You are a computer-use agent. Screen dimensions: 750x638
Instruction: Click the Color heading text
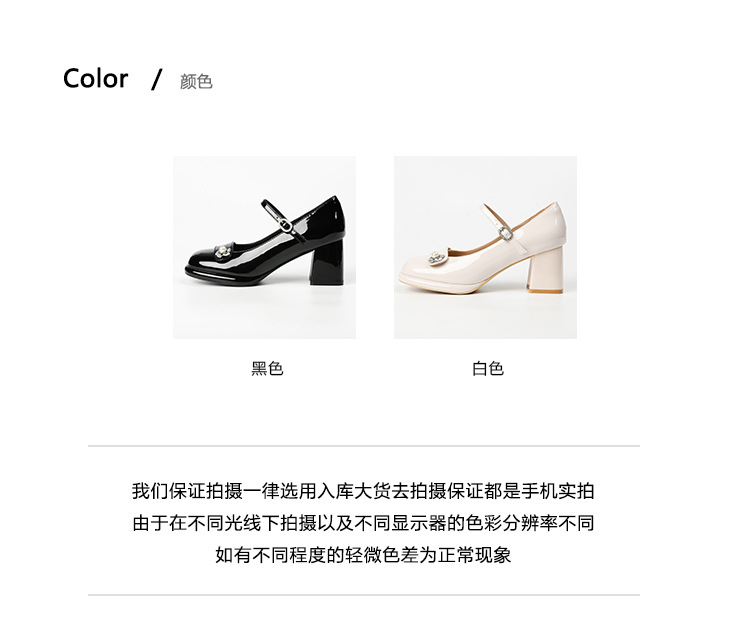[x=96, y=78]
